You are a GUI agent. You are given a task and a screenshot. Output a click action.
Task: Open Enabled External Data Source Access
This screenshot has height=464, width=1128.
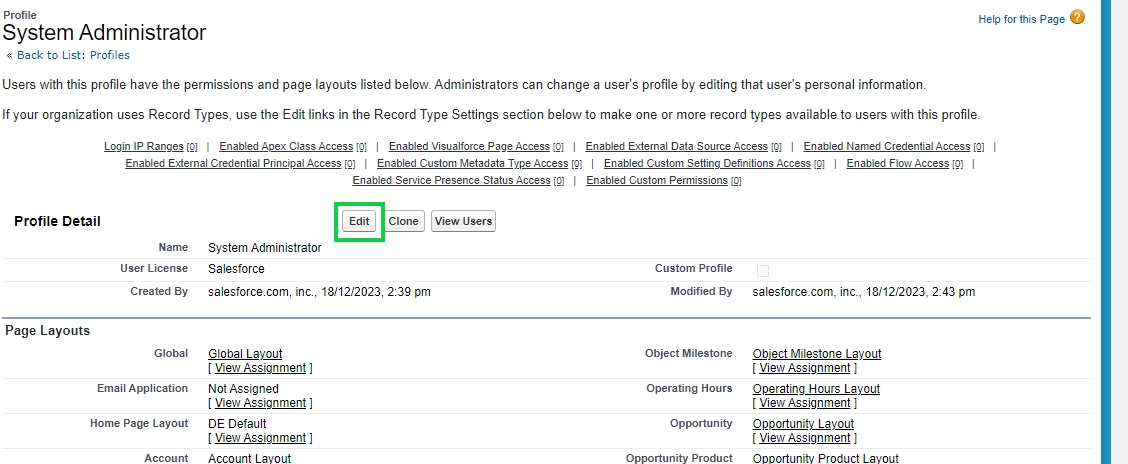point(676,147)
